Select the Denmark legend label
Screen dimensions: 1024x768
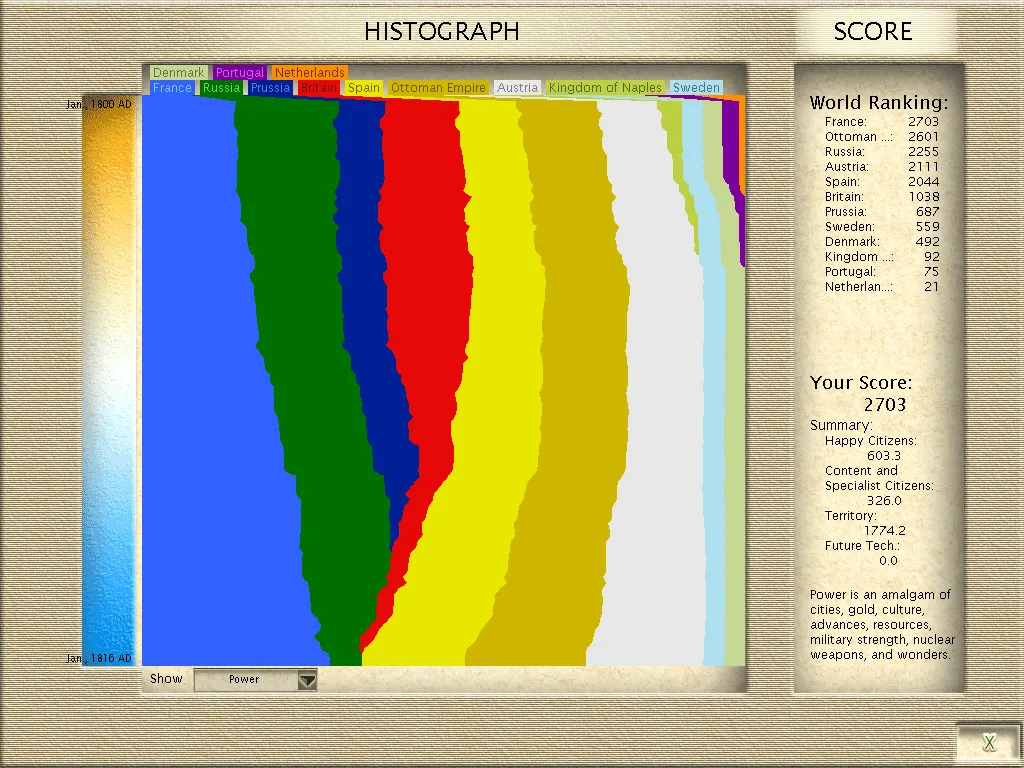coord(178,72)
